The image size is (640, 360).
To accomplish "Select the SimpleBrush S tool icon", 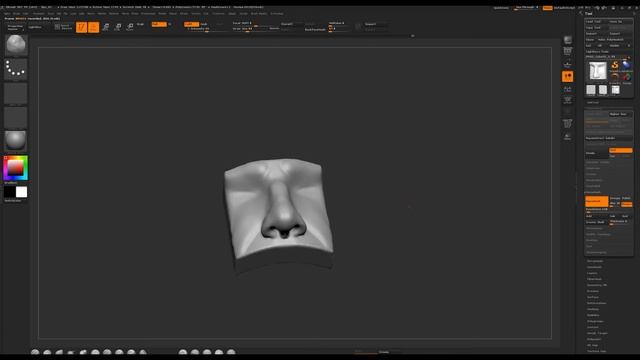I will pos(615,65).
